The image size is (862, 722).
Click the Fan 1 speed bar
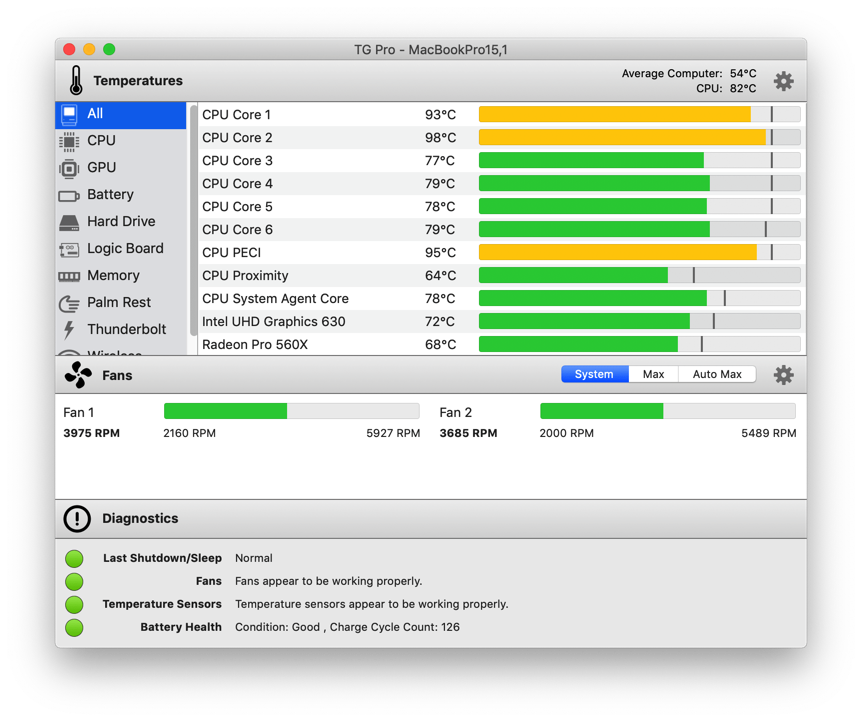point(290,410)
